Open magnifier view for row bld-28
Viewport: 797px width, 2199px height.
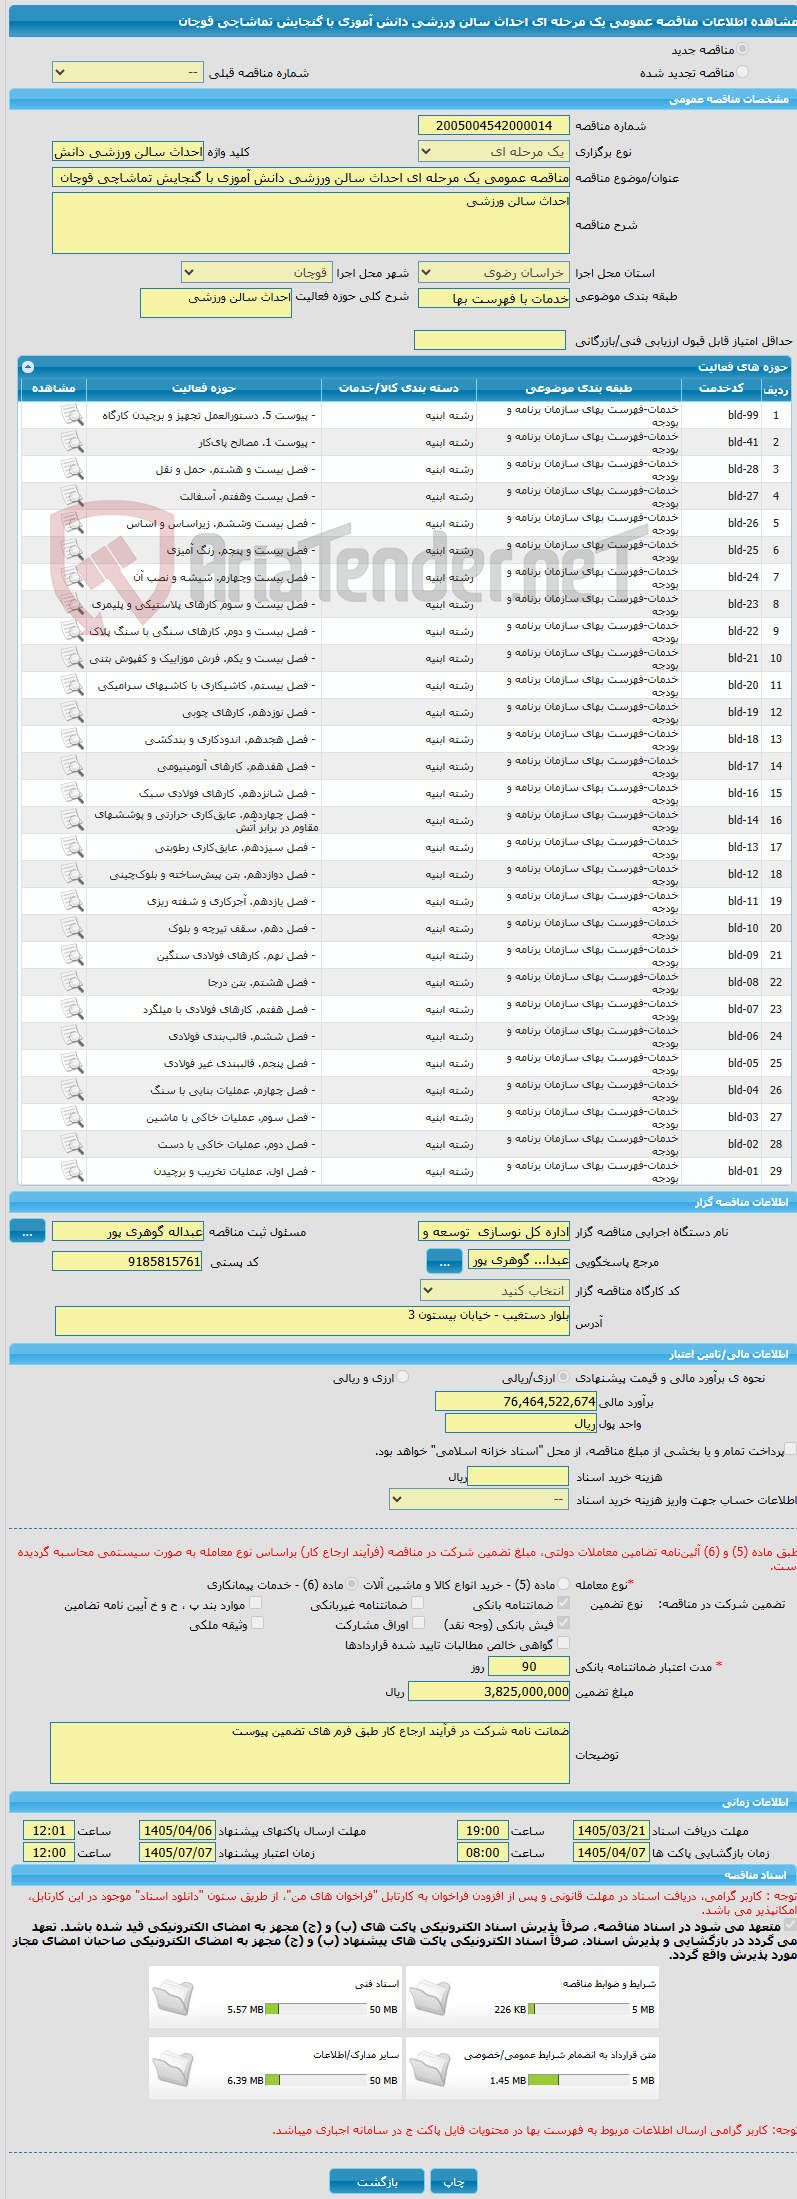[72, 469]
